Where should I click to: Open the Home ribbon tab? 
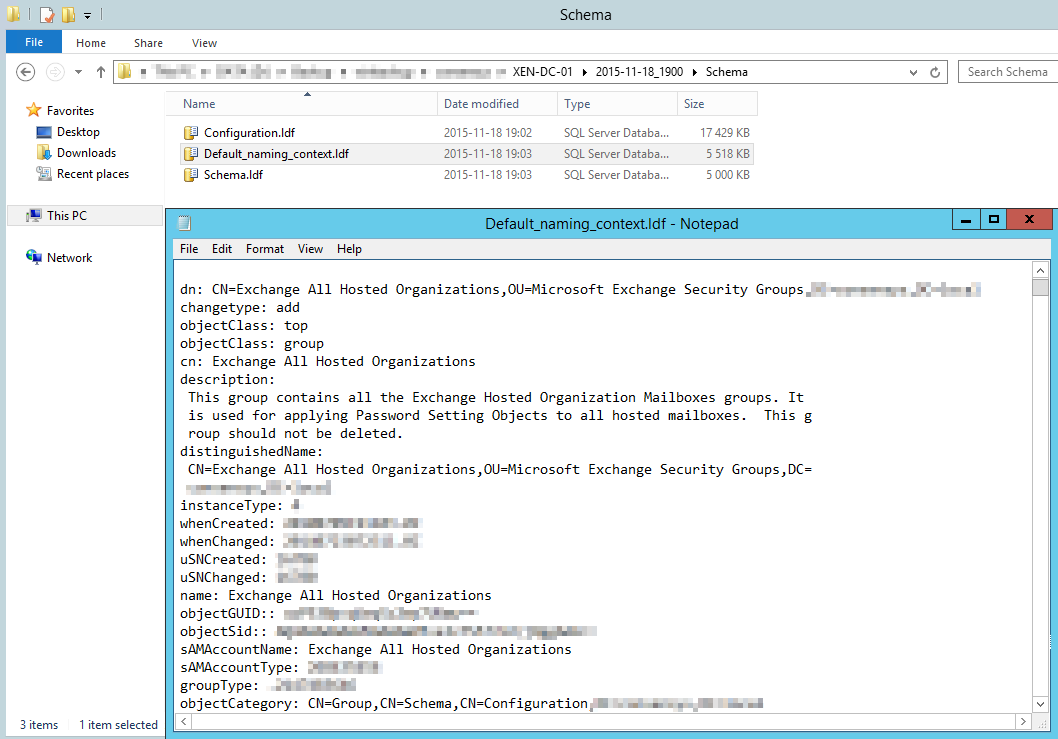click(x=90, y=43)
